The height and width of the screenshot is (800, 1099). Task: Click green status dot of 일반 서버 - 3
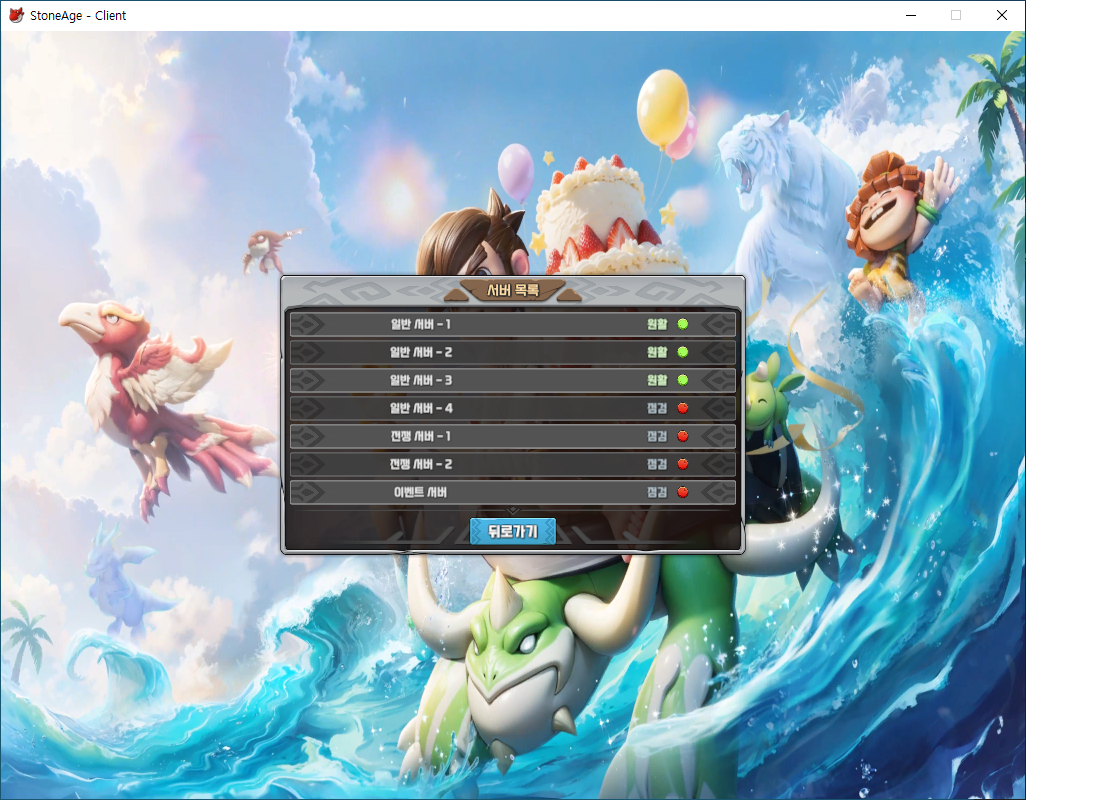pyautogui.click(x=683, y=380)
